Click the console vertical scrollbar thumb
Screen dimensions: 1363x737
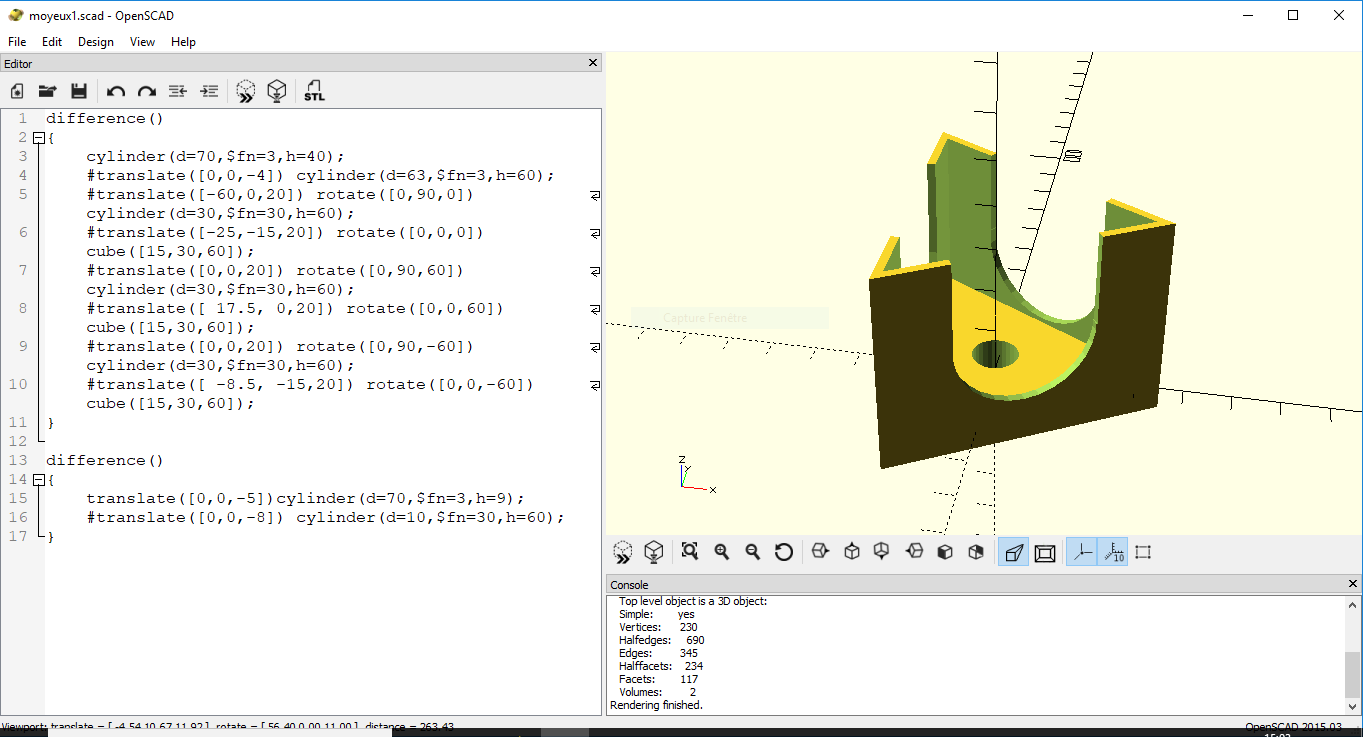pos(1352,673)
